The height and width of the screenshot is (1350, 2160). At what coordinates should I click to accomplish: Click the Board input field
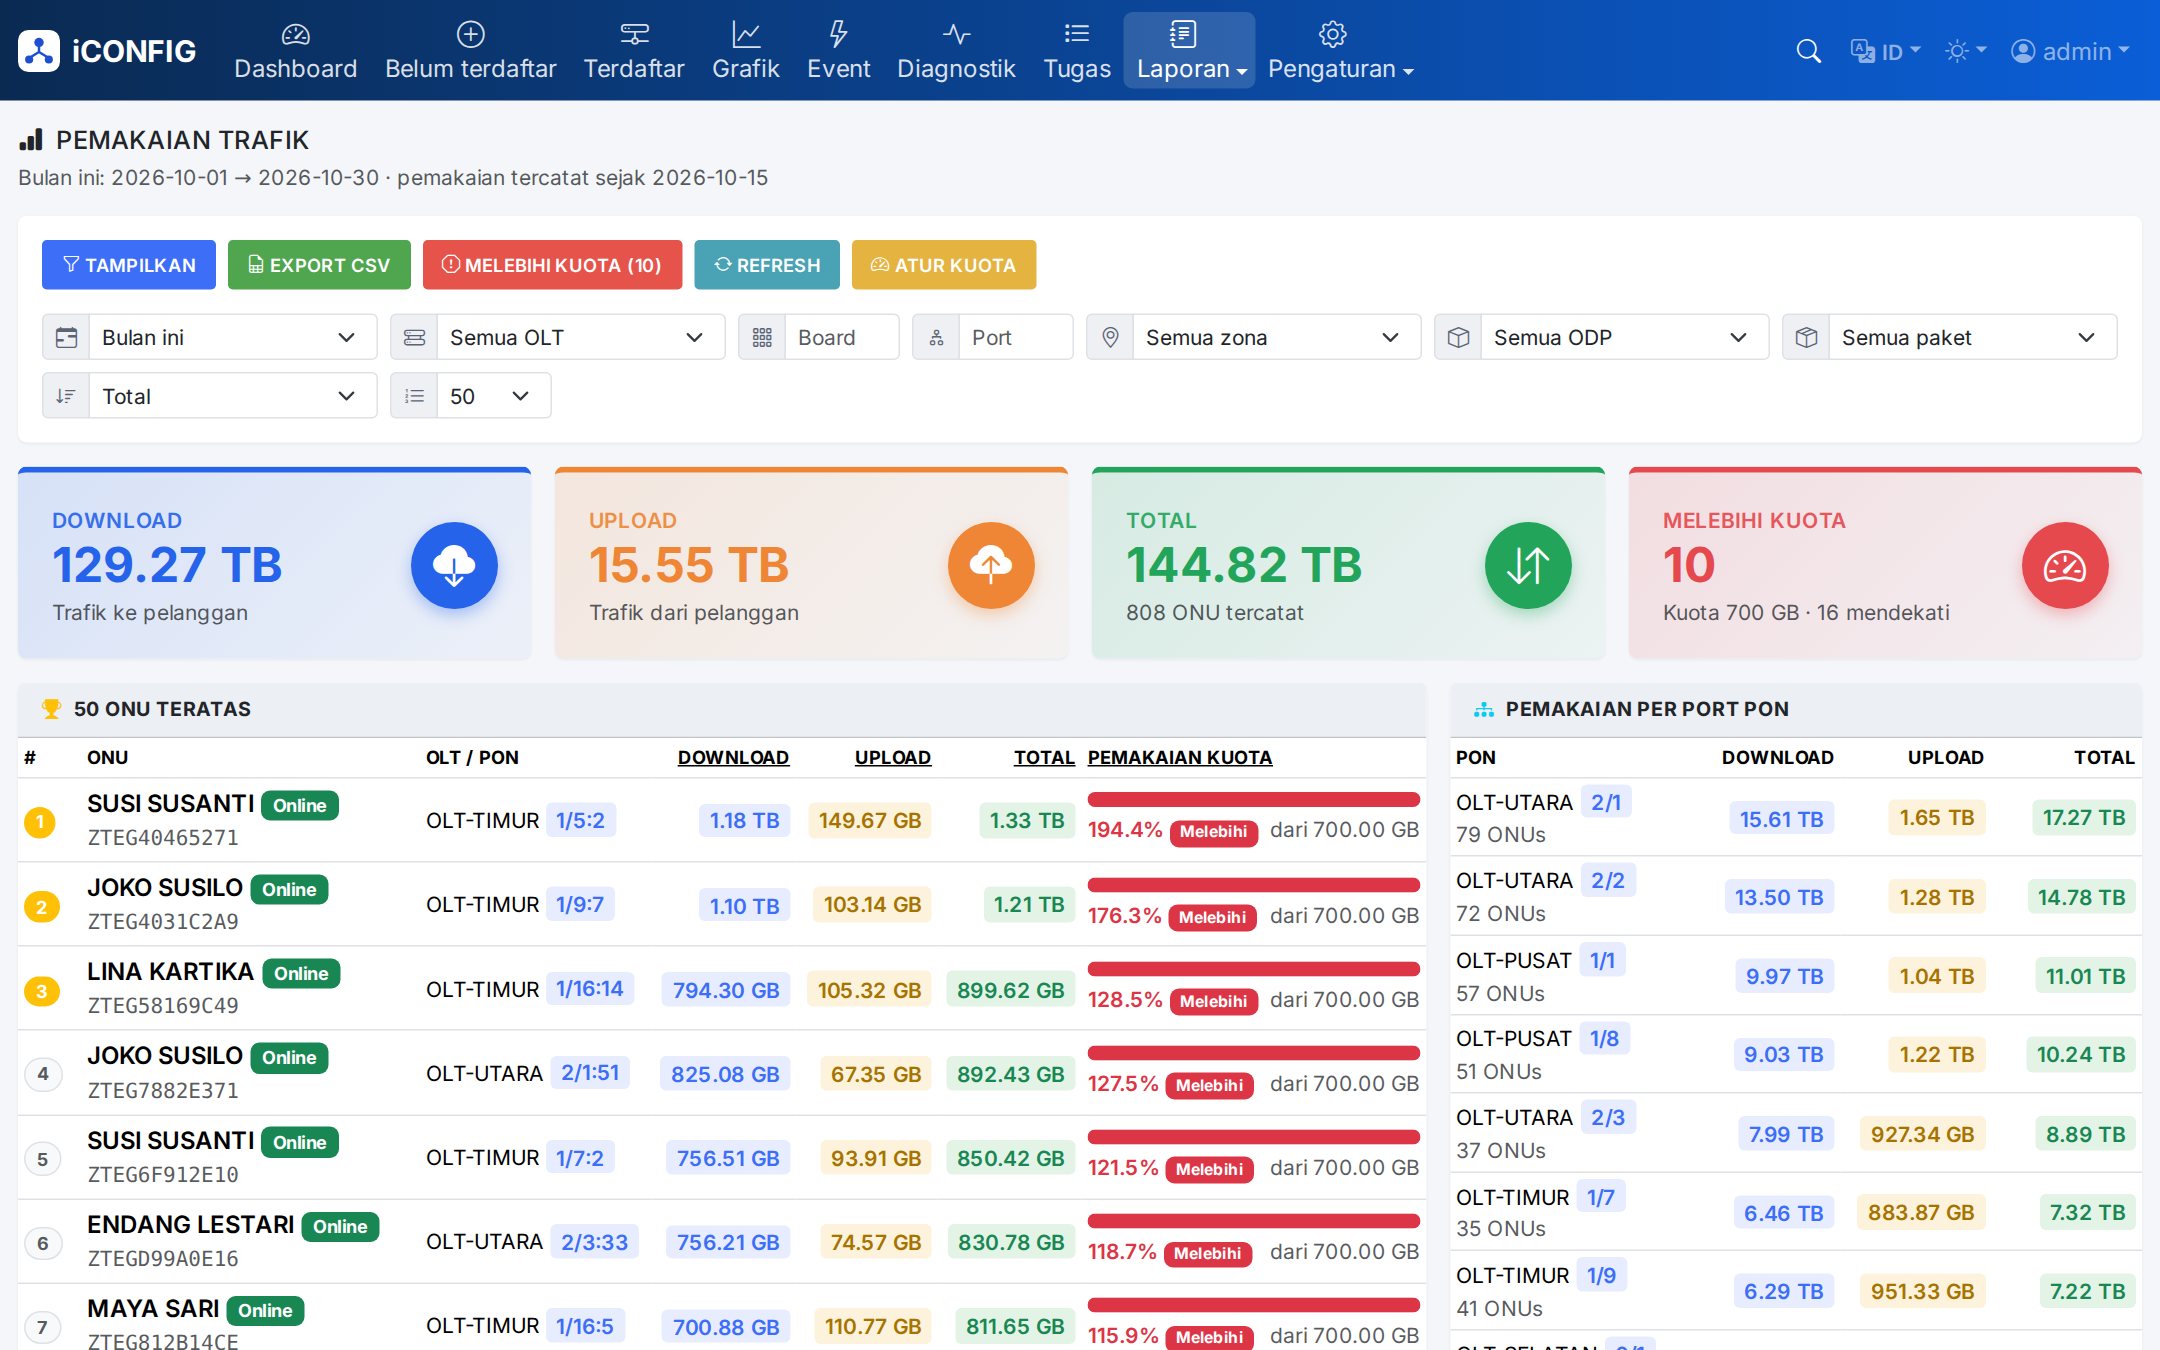coord(841,337)
